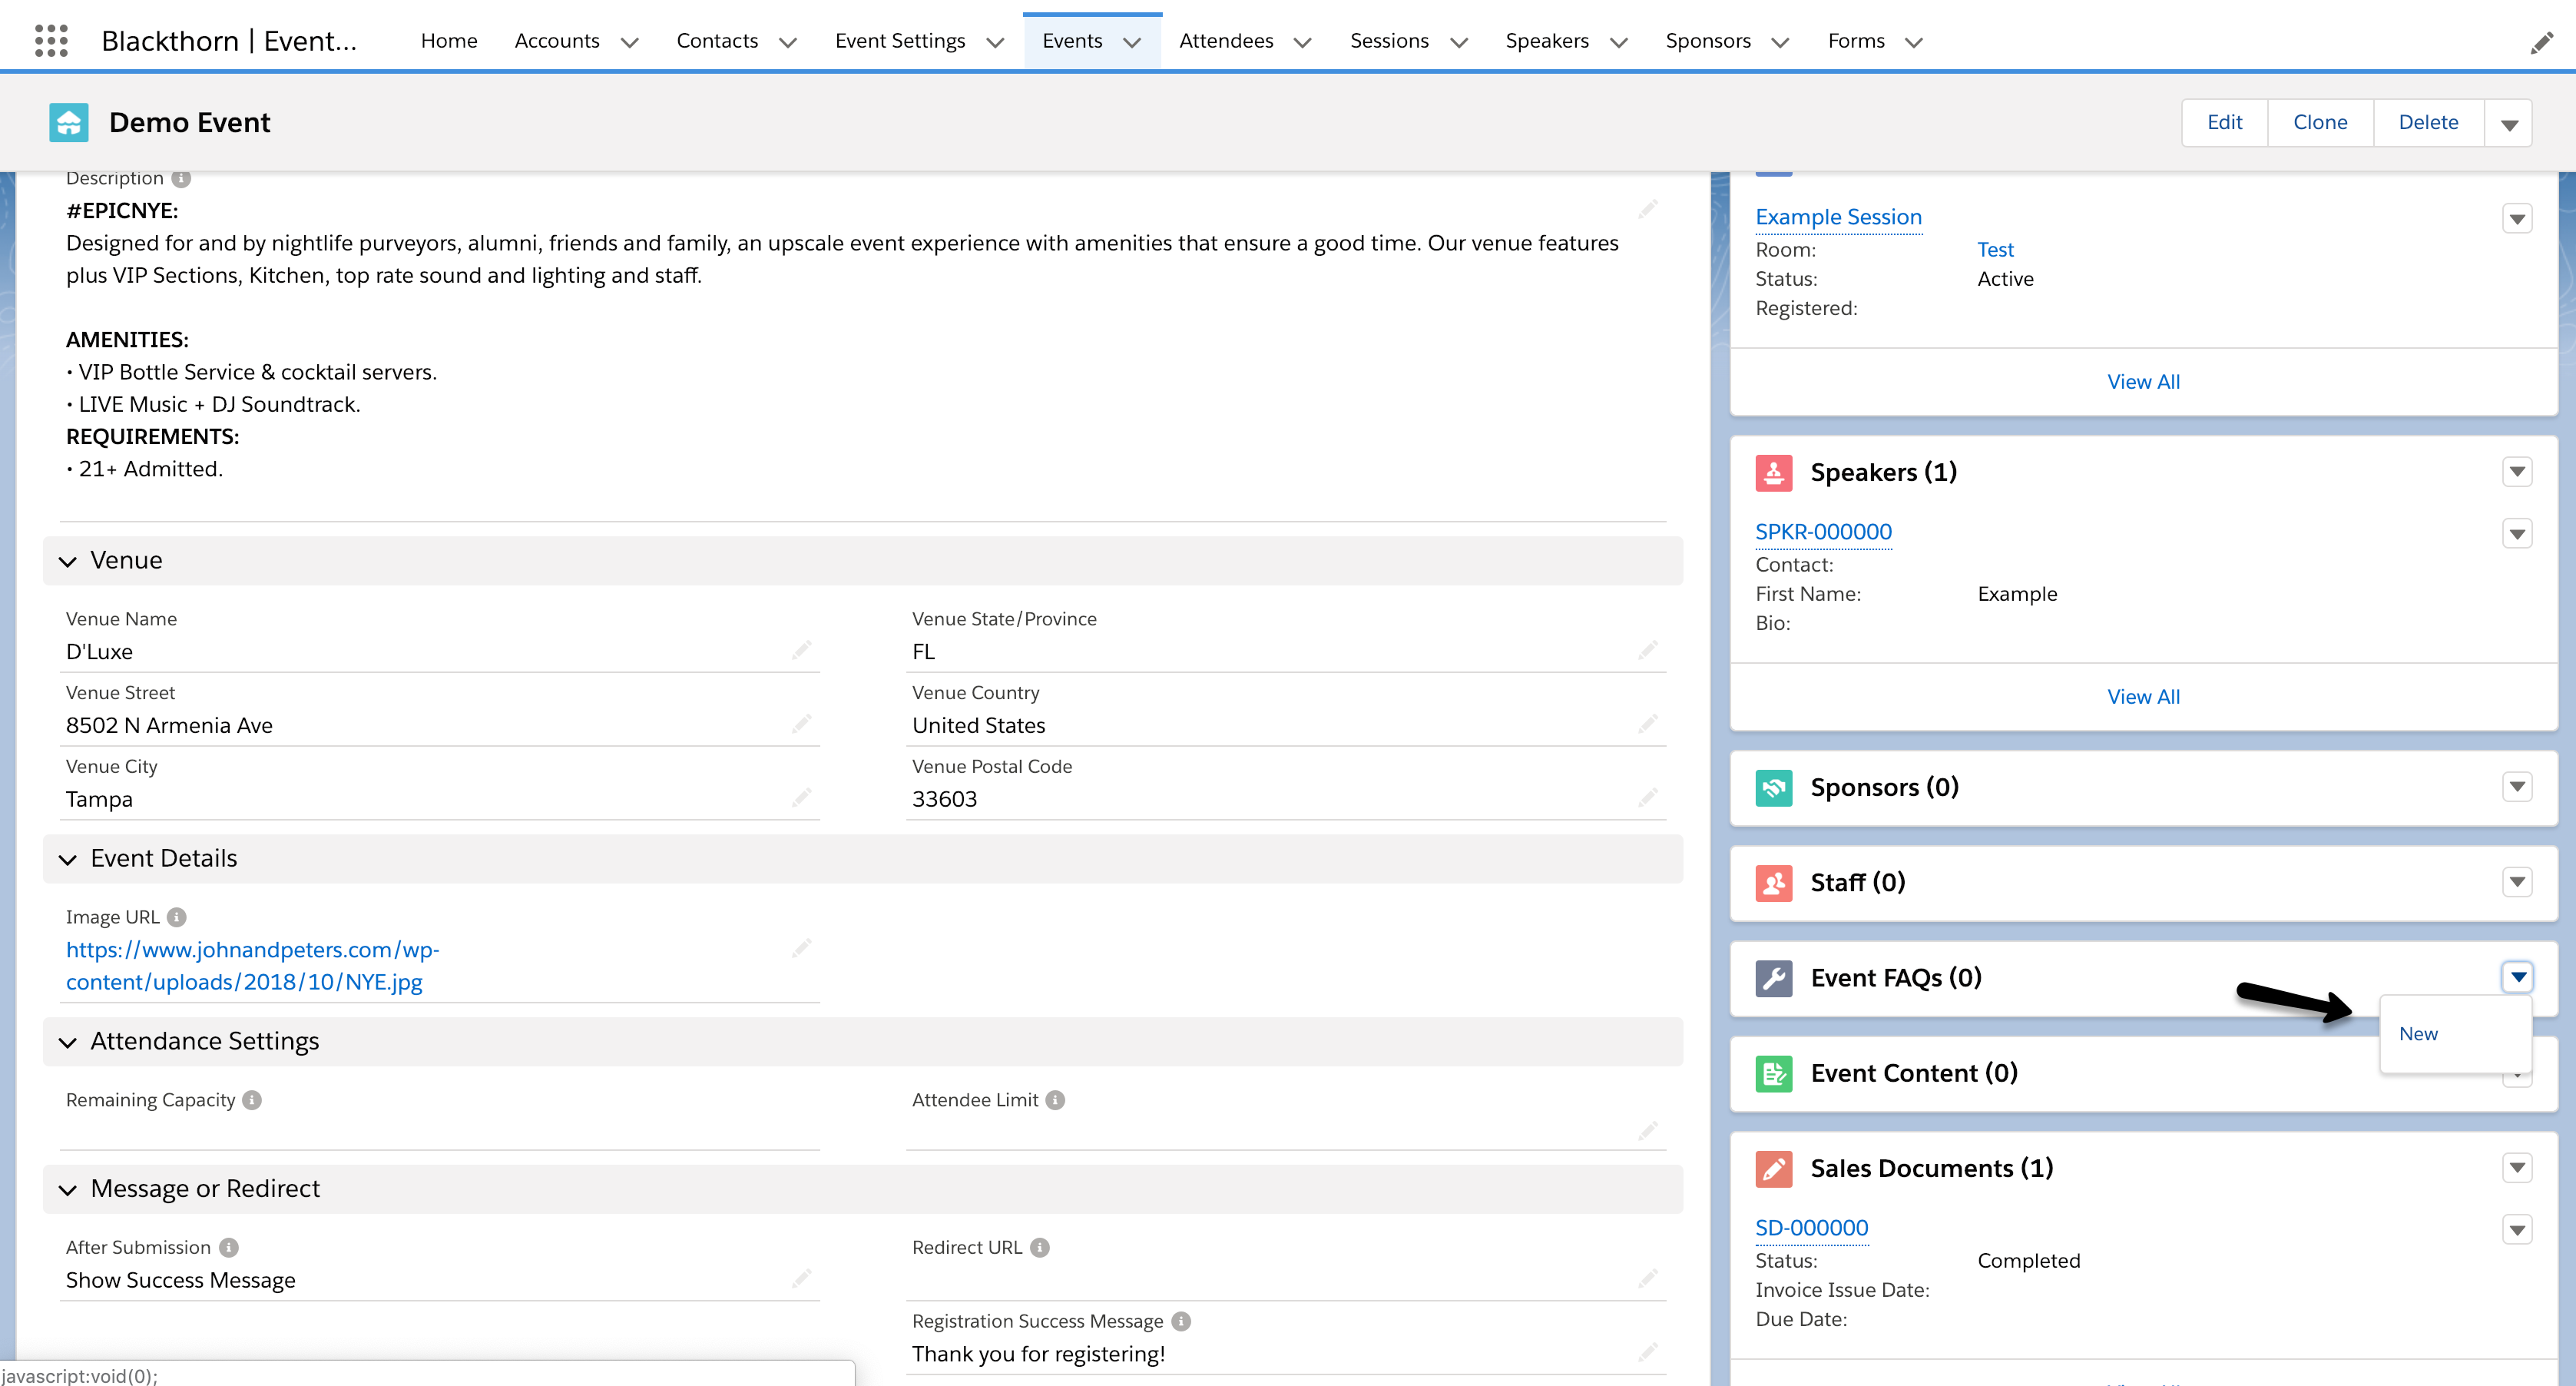Click the Demo Event record icon

[69, 122]
